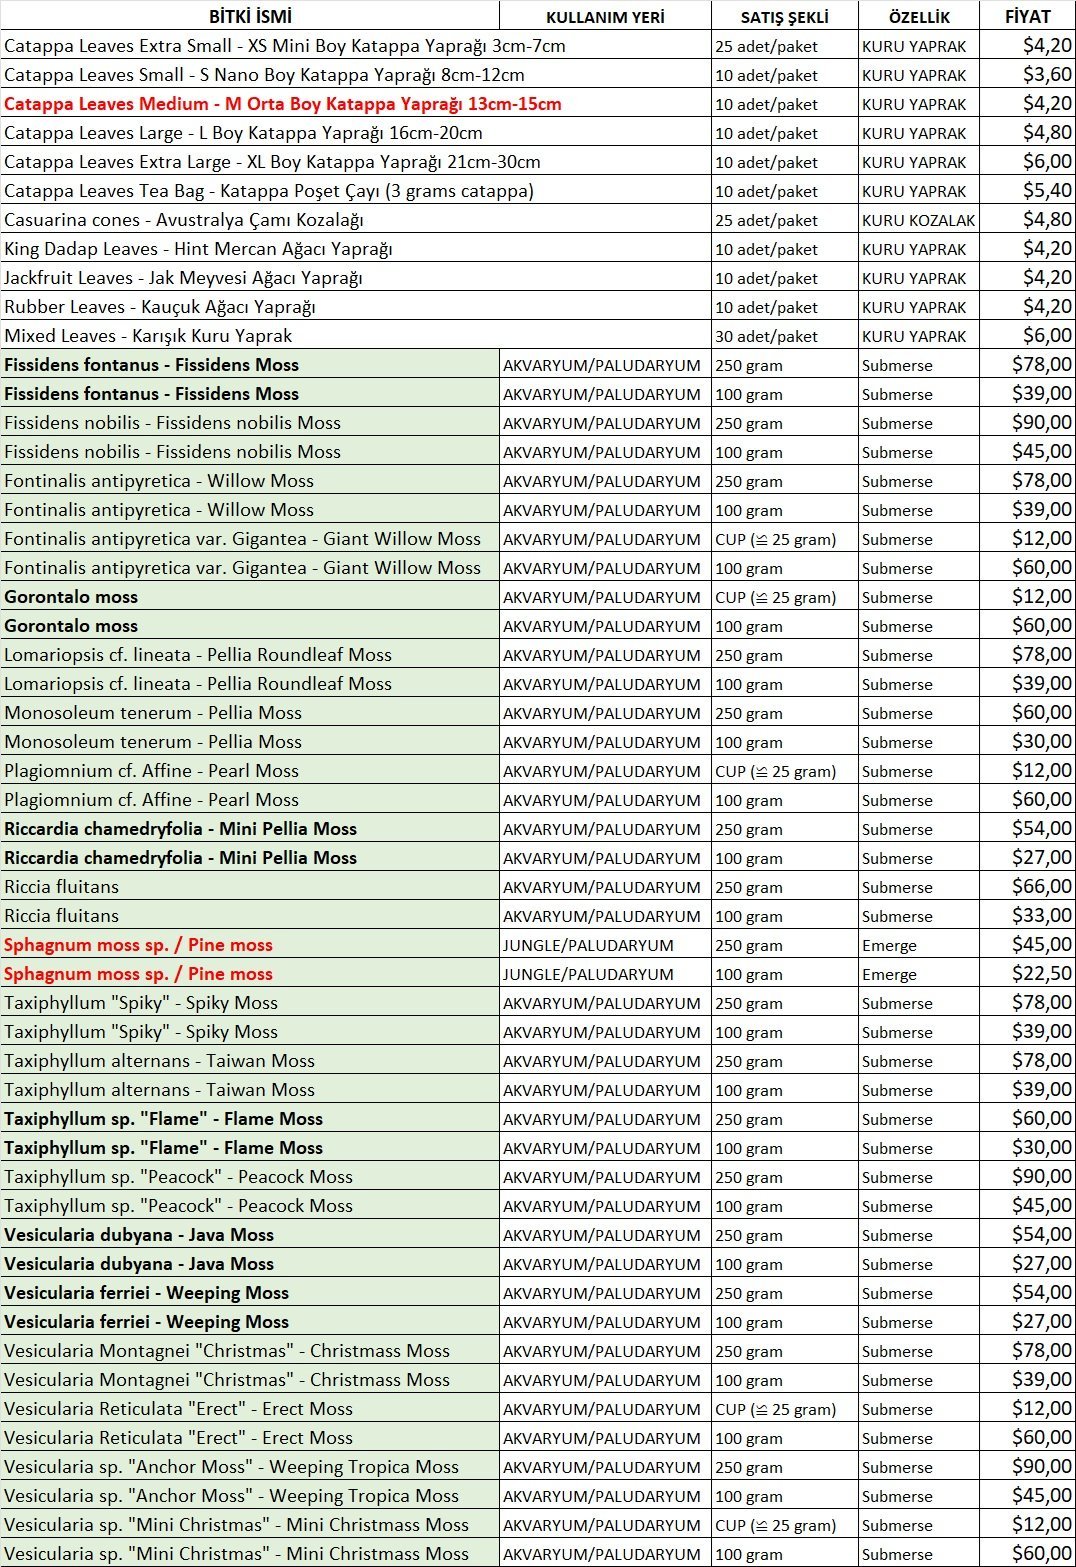
Task: Click the "Jackfruit Leaves" name cell
Action: click(183, 278)
